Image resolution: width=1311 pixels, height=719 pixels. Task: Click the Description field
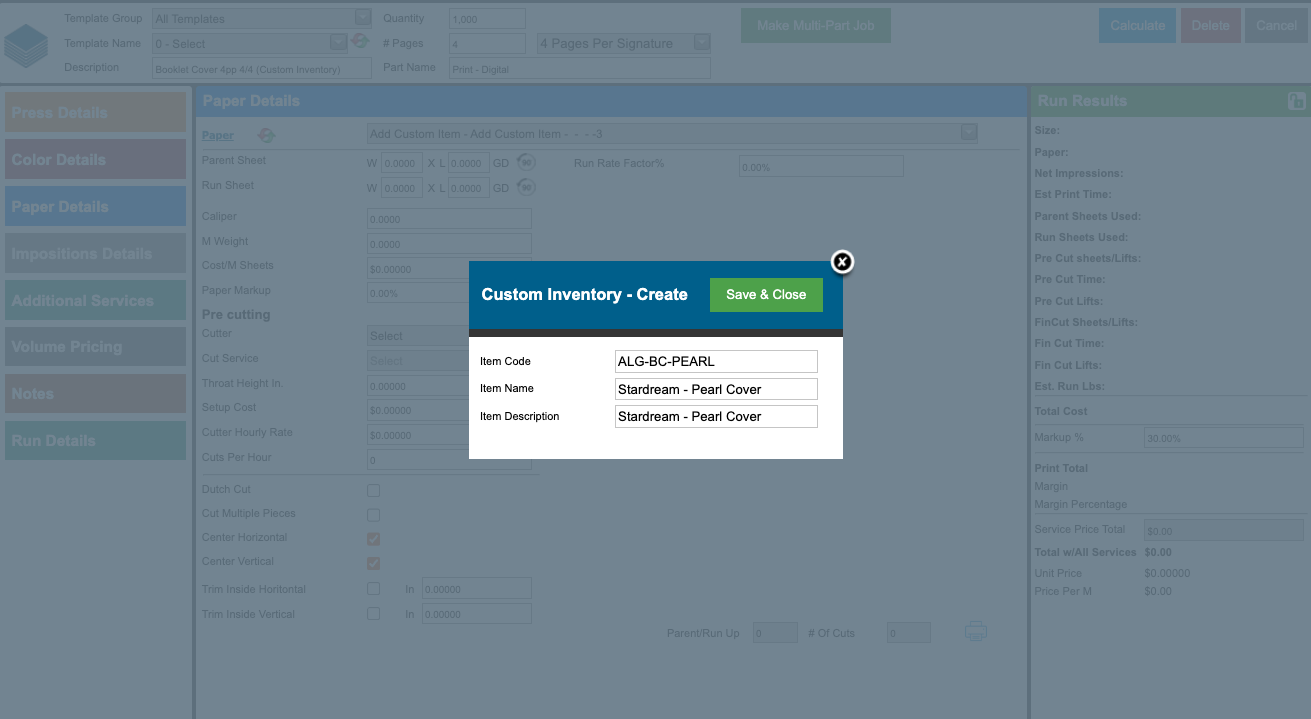pos(262,68)
